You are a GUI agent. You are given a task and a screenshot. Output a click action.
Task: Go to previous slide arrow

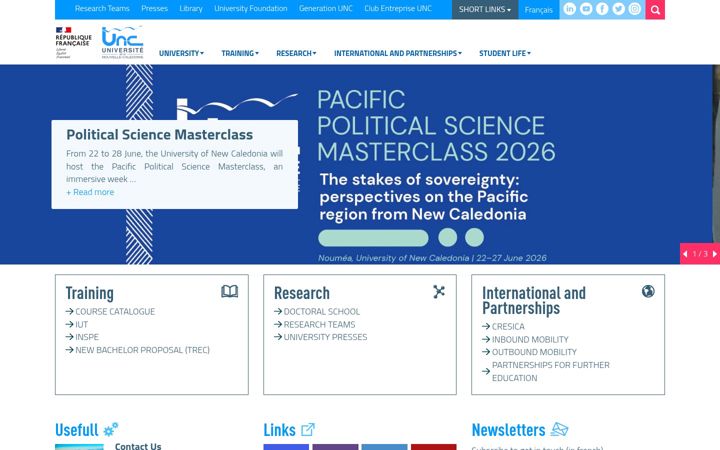(x=685, y=254)
